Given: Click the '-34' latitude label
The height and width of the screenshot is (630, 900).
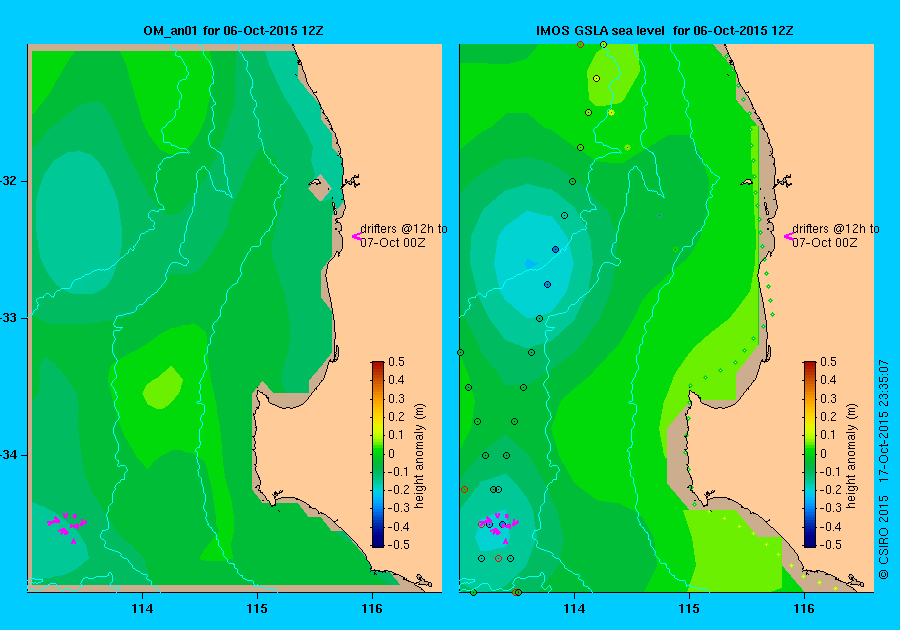Looking at the screenshot, I should 10,455.
